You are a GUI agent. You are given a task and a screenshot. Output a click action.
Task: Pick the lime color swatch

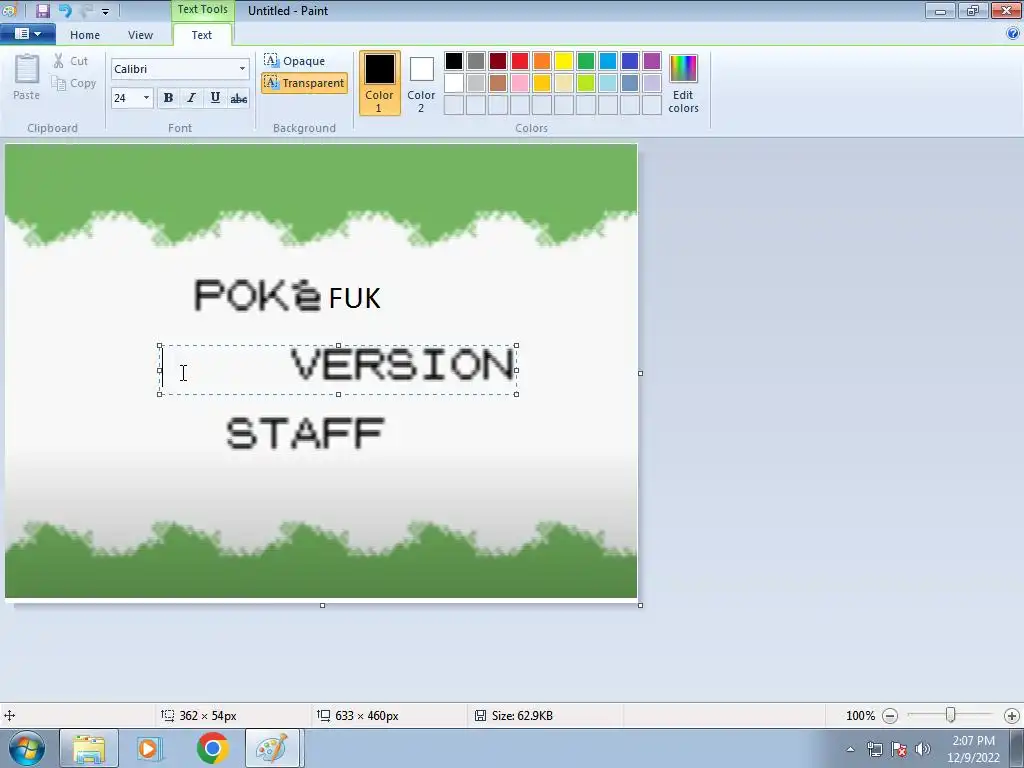[x=586, y=83]
